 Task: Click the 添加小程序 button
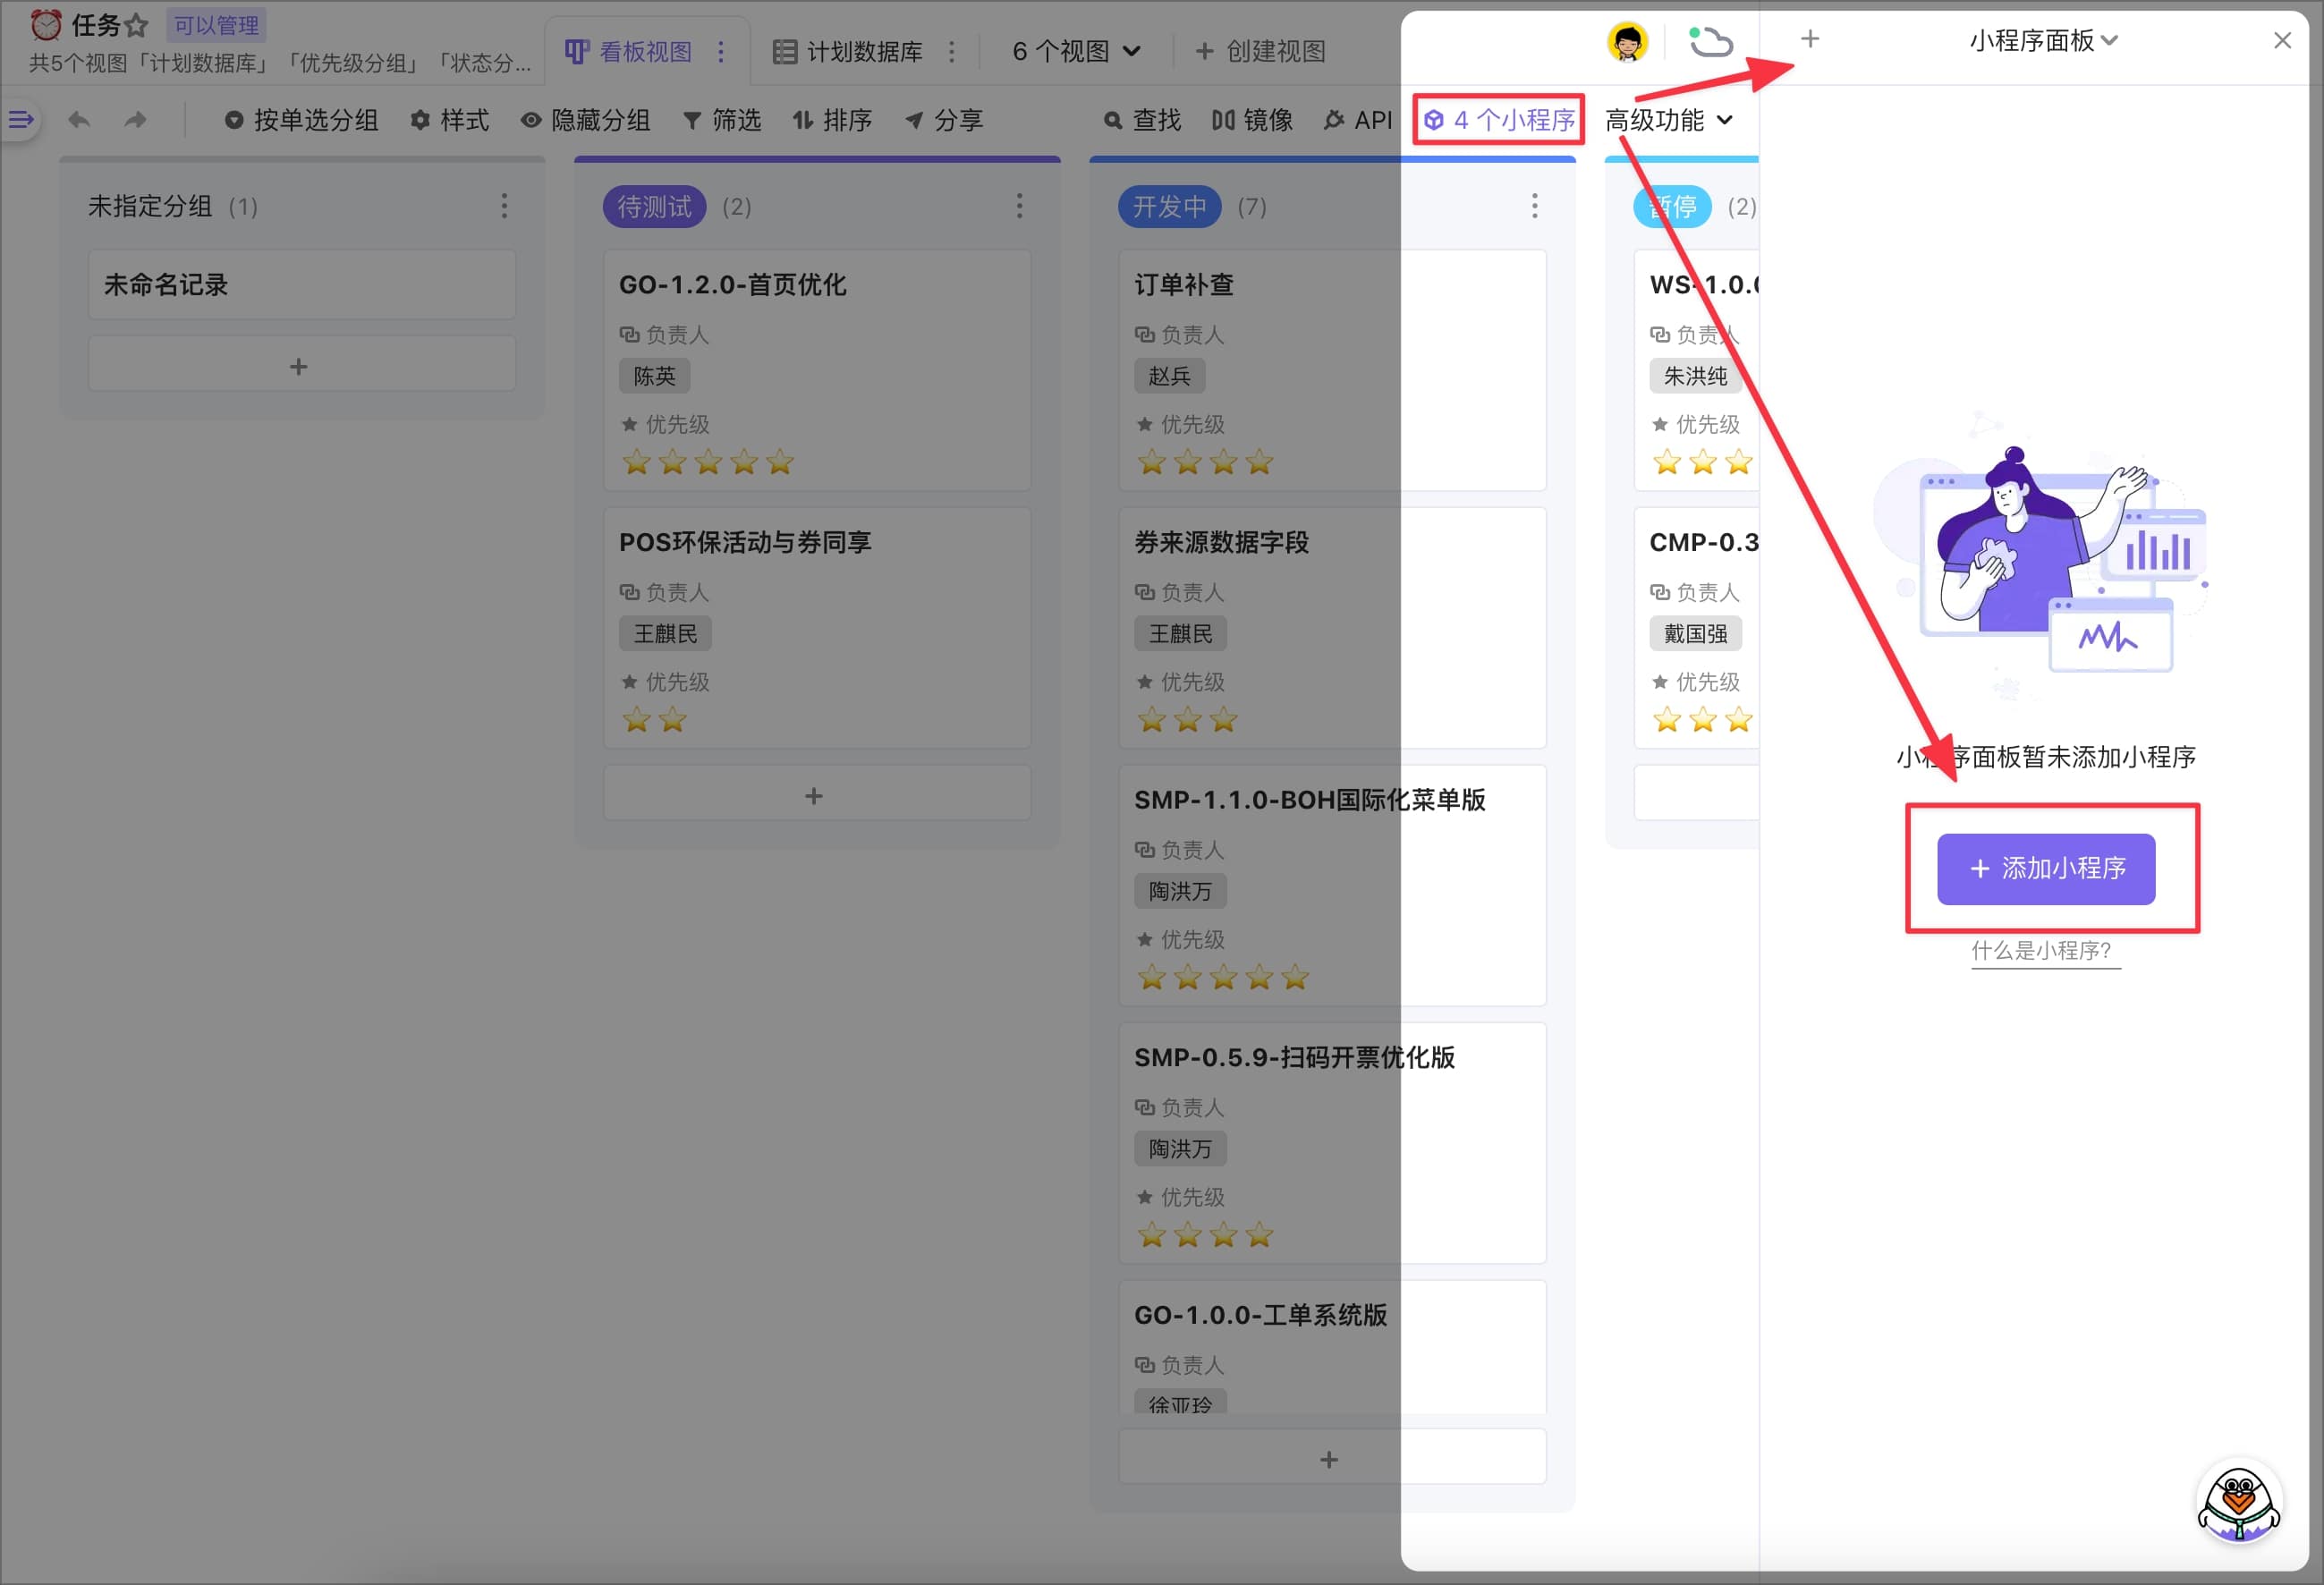(2045, 868)
